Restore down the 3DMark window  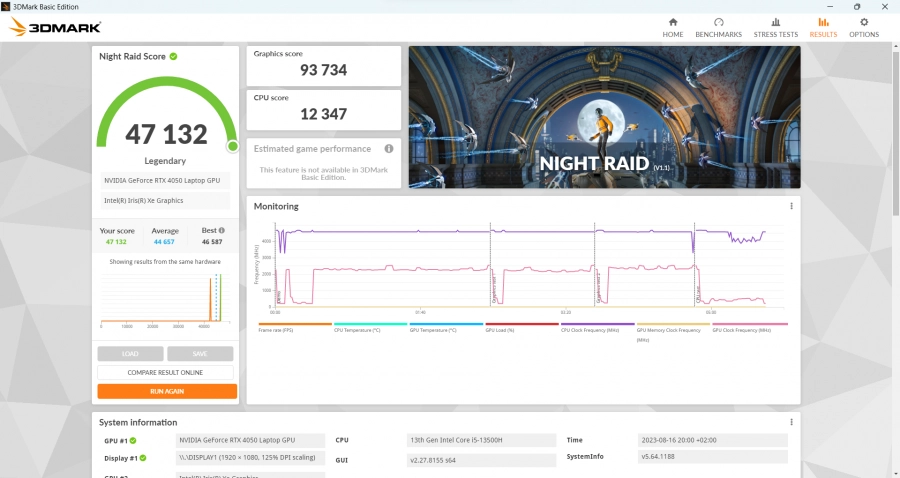(x=857, y=6)
